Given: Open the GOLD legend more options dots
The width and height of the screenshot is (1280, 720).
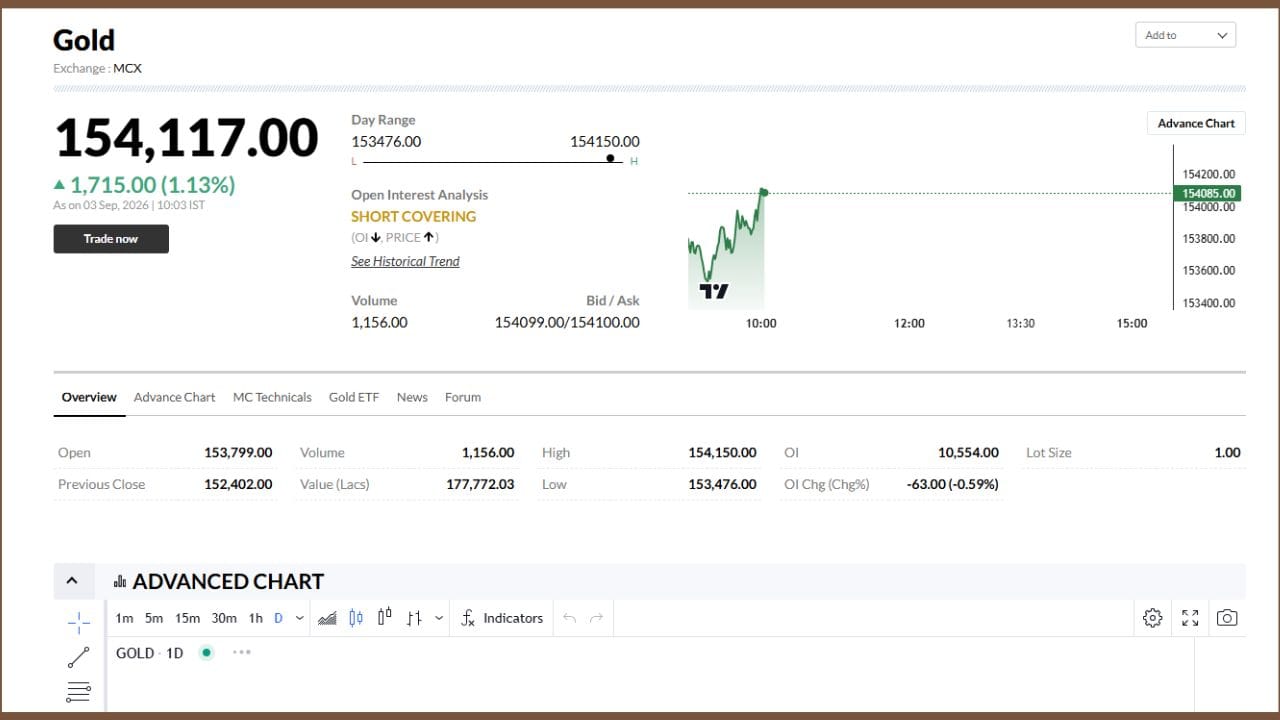Looking at the screenshot, I should pos(241,652).
